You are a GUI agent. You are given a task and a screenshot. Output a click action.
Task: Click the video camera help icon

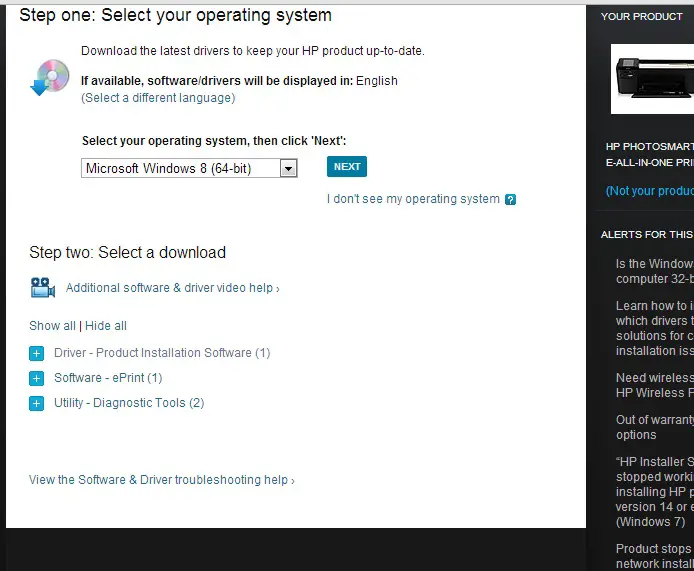coord(43,288)
